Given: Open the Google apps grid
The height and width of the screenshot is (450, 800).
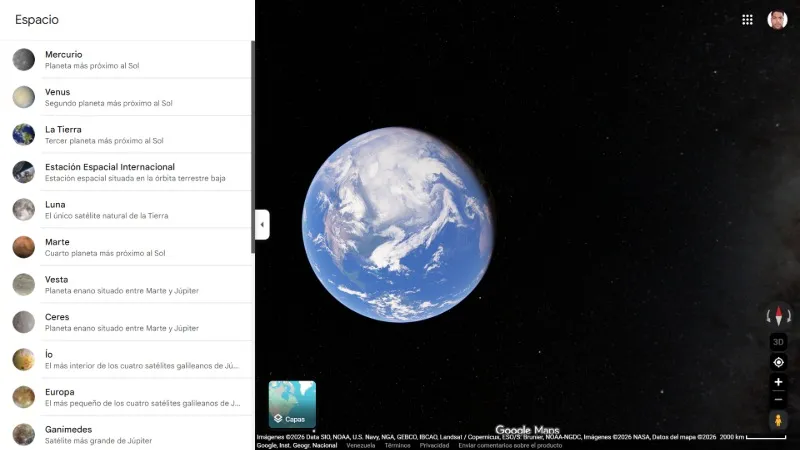Looking at the screenshot, I should click(x=747, y=20).
